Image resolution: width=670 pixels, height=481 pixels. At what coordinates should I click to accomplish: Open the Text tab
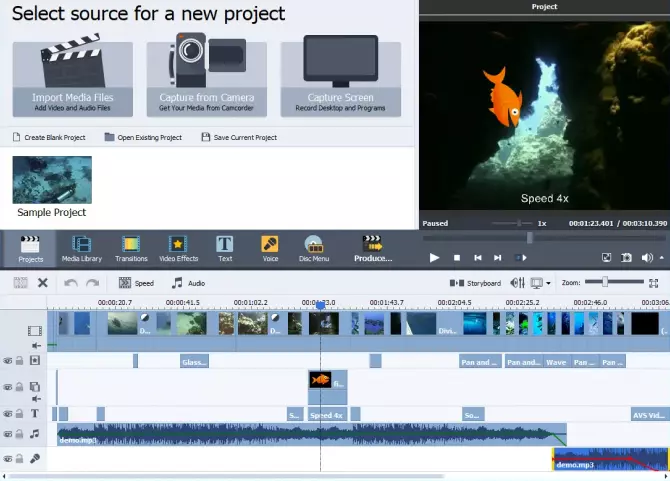click(225, 249)
